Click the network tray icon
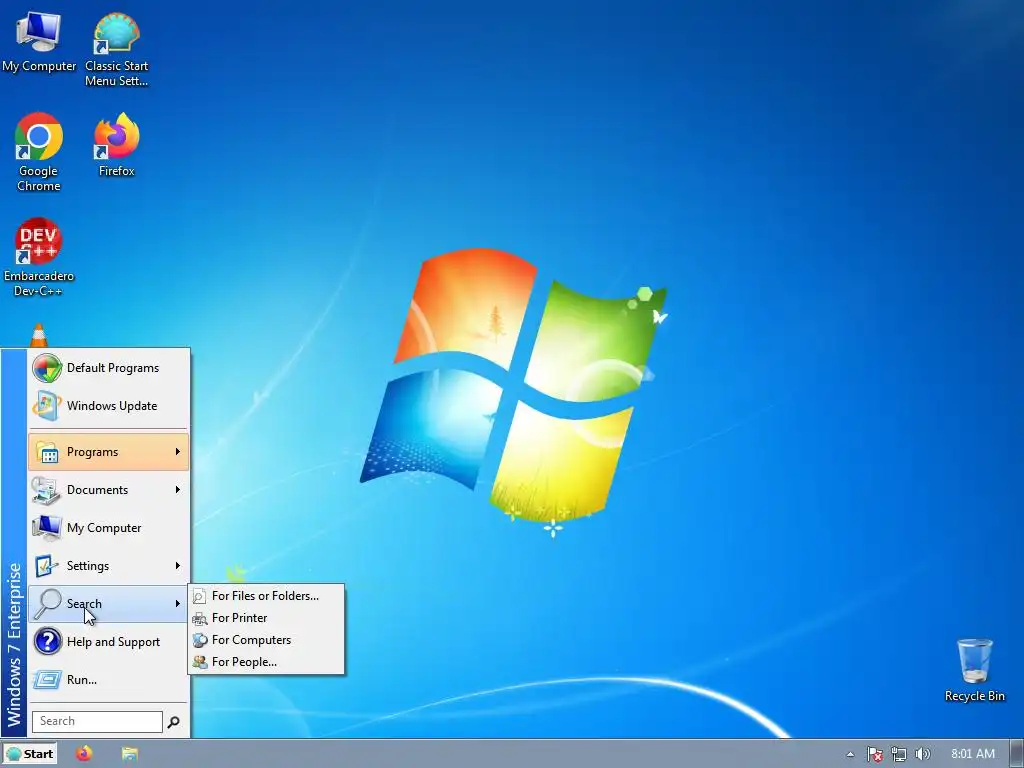 point(899,754)
